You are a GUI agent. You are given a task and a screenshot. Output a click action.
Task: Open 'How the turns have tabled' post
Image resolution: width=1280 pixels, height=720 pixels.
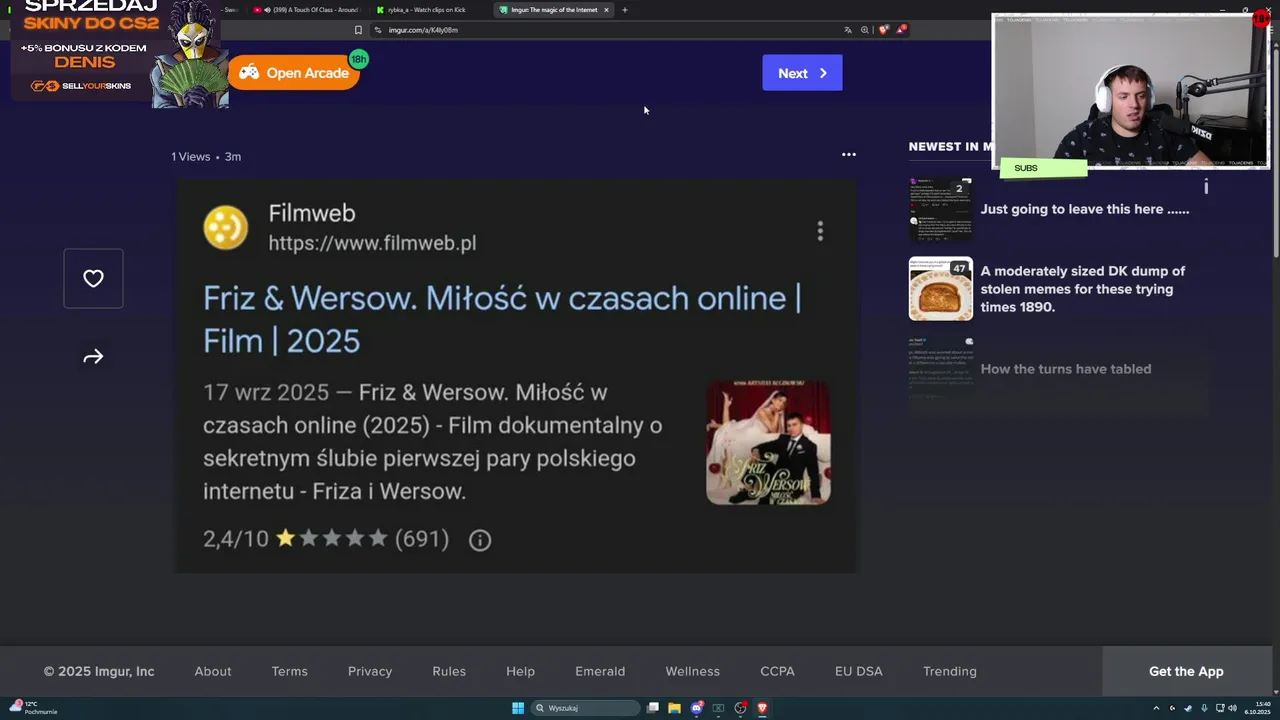1066,369
